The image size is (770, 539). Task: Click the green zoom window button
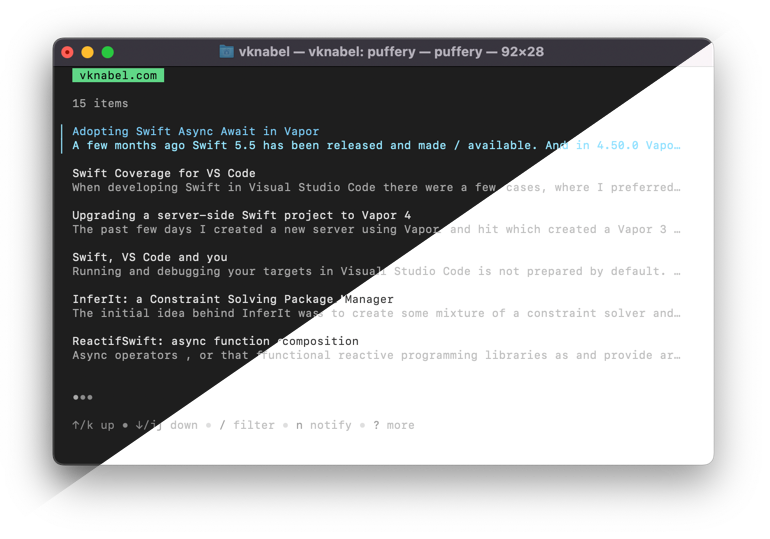point(108,52)
